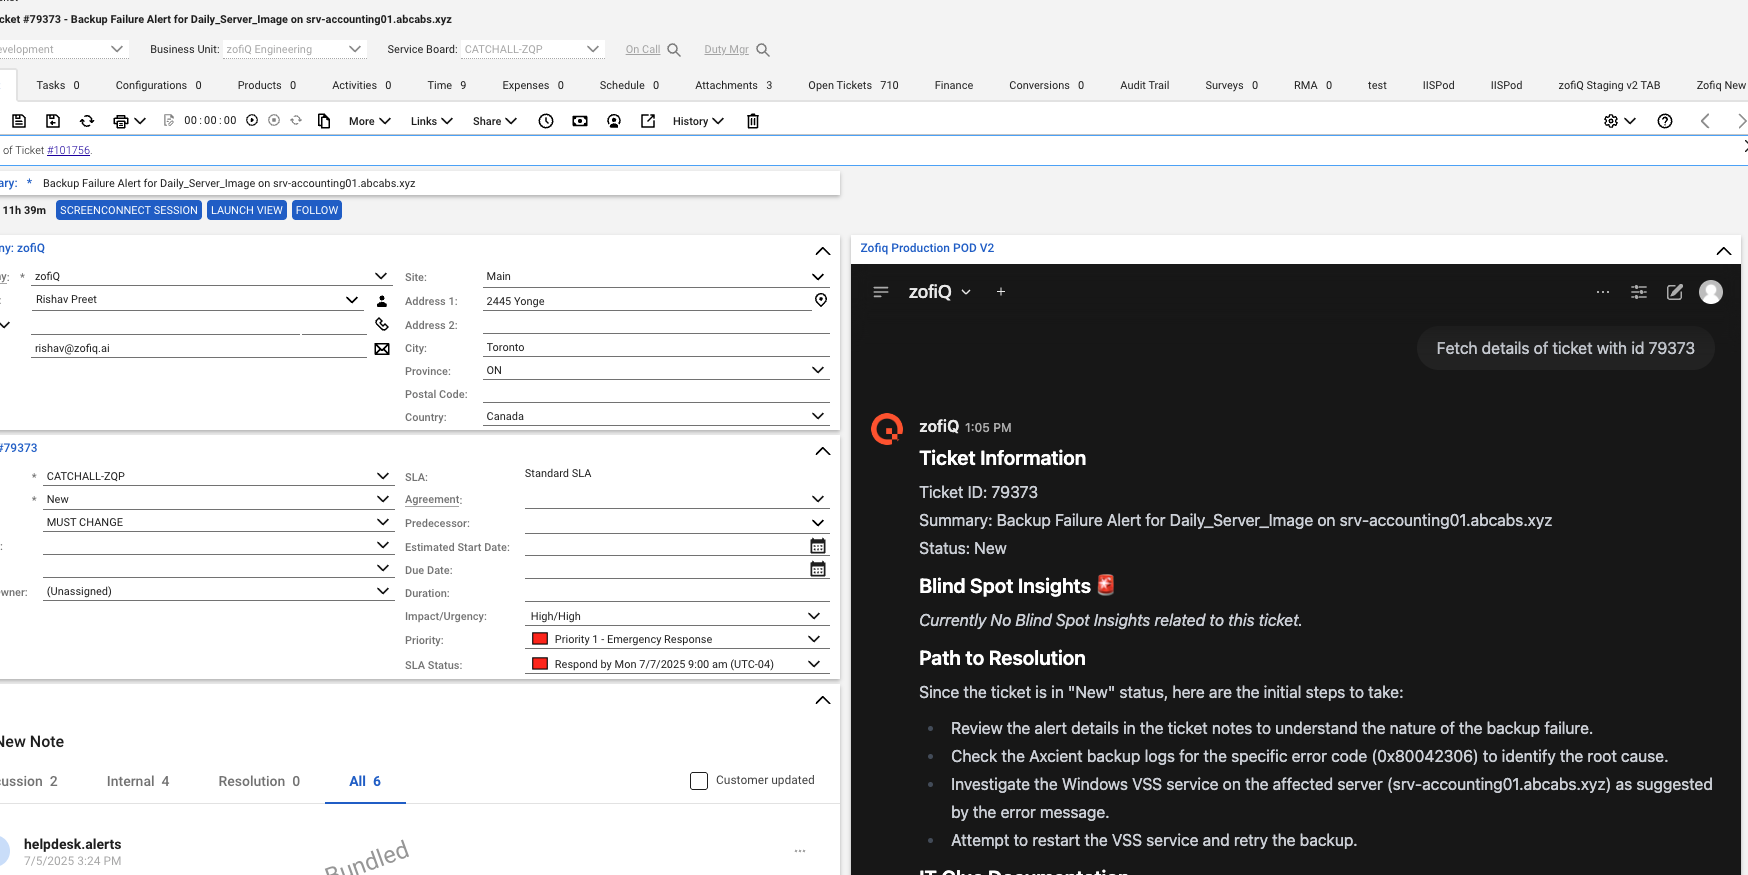Click the map location pin for Address 1

(821, 300)
